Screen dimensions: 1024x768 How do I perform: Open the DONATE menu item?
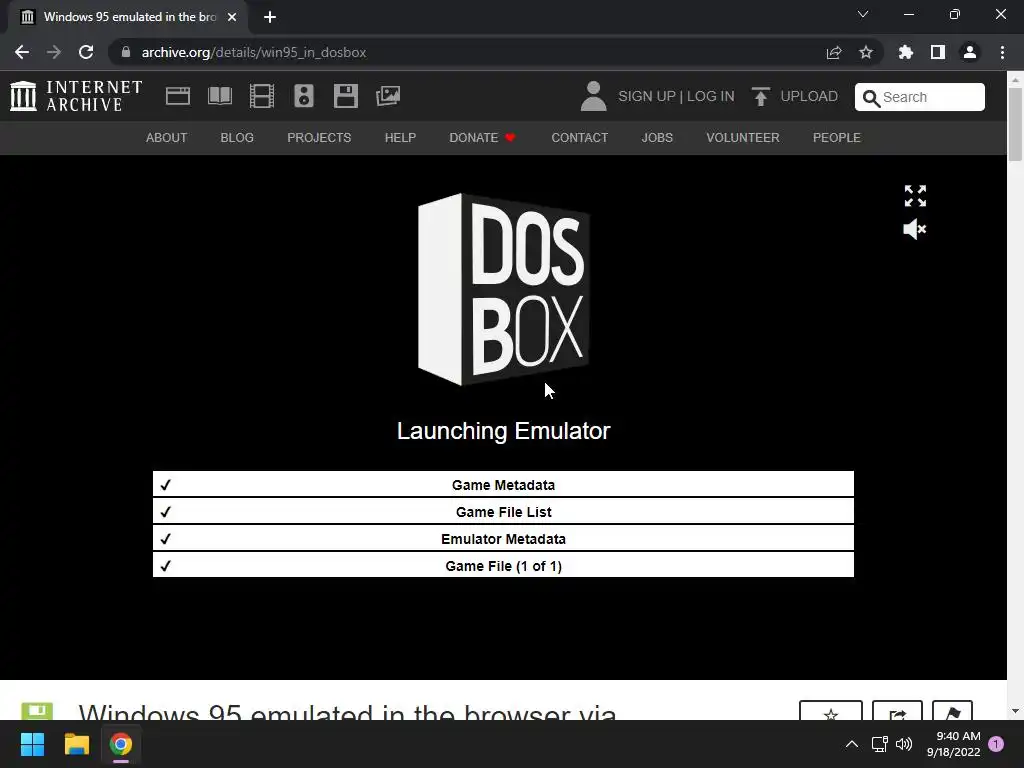[483, 138]
